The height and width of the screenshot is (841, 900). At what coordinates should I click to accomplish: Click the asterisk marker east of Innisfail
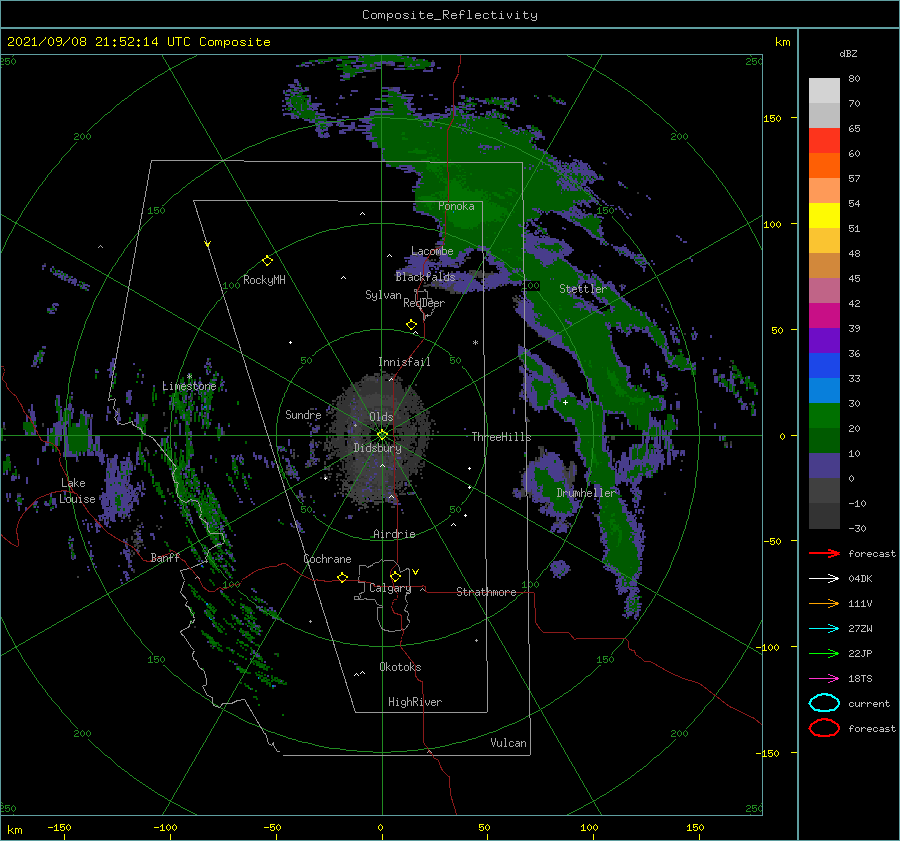click(x=475, y=343)
